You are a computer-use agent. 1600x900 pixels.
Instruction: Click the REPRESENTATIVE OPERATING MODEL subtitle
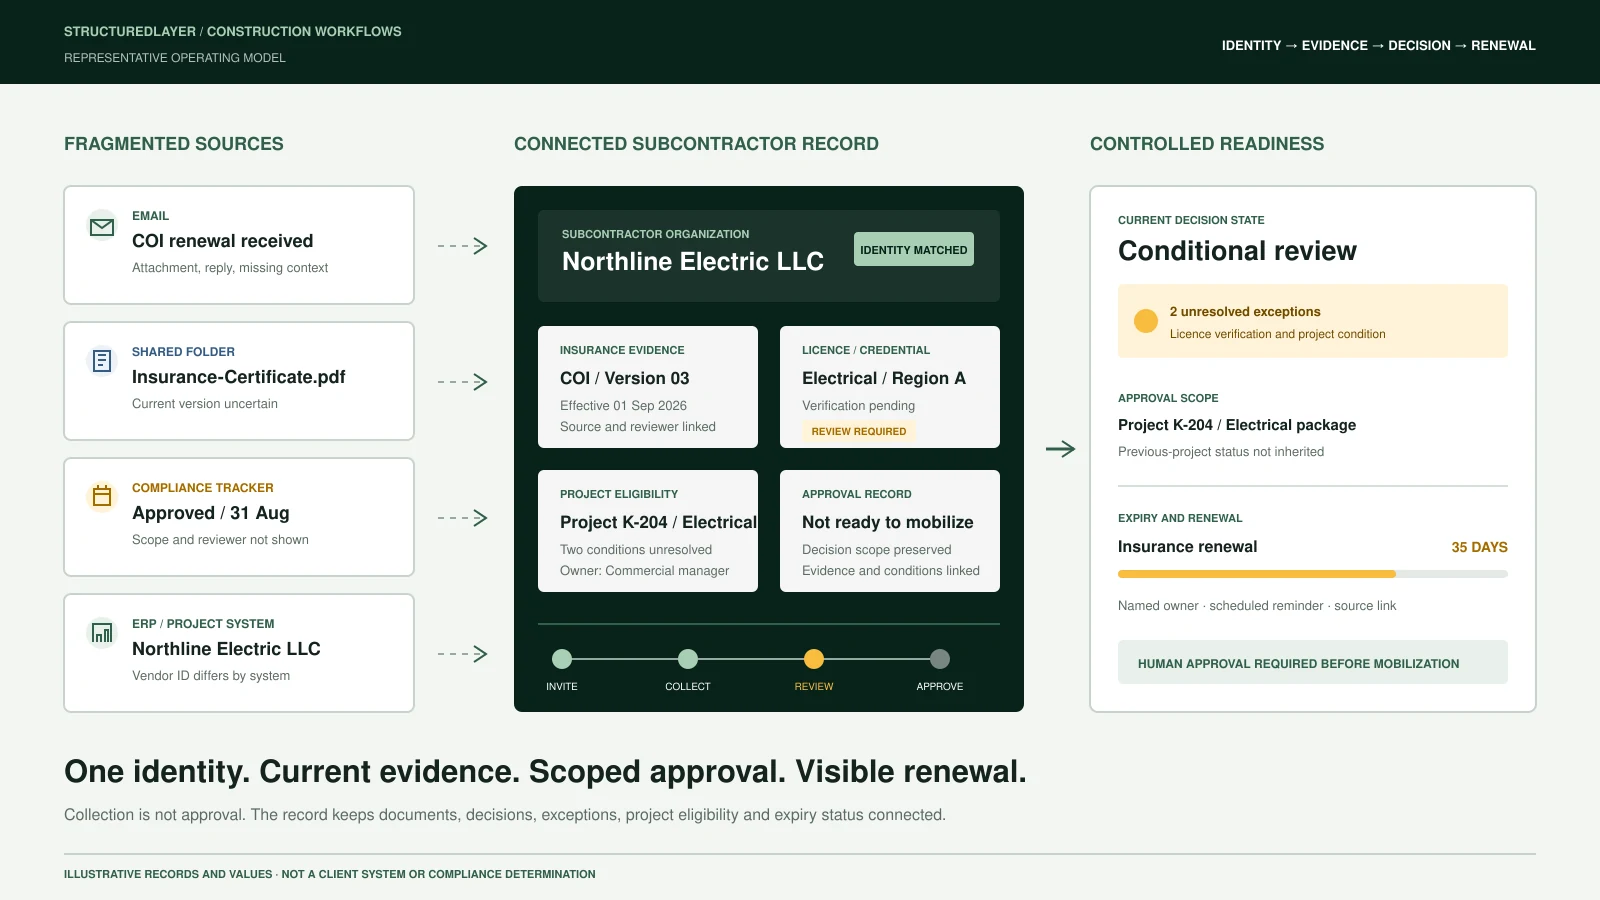pyautogui.click(x=175, y=58)
